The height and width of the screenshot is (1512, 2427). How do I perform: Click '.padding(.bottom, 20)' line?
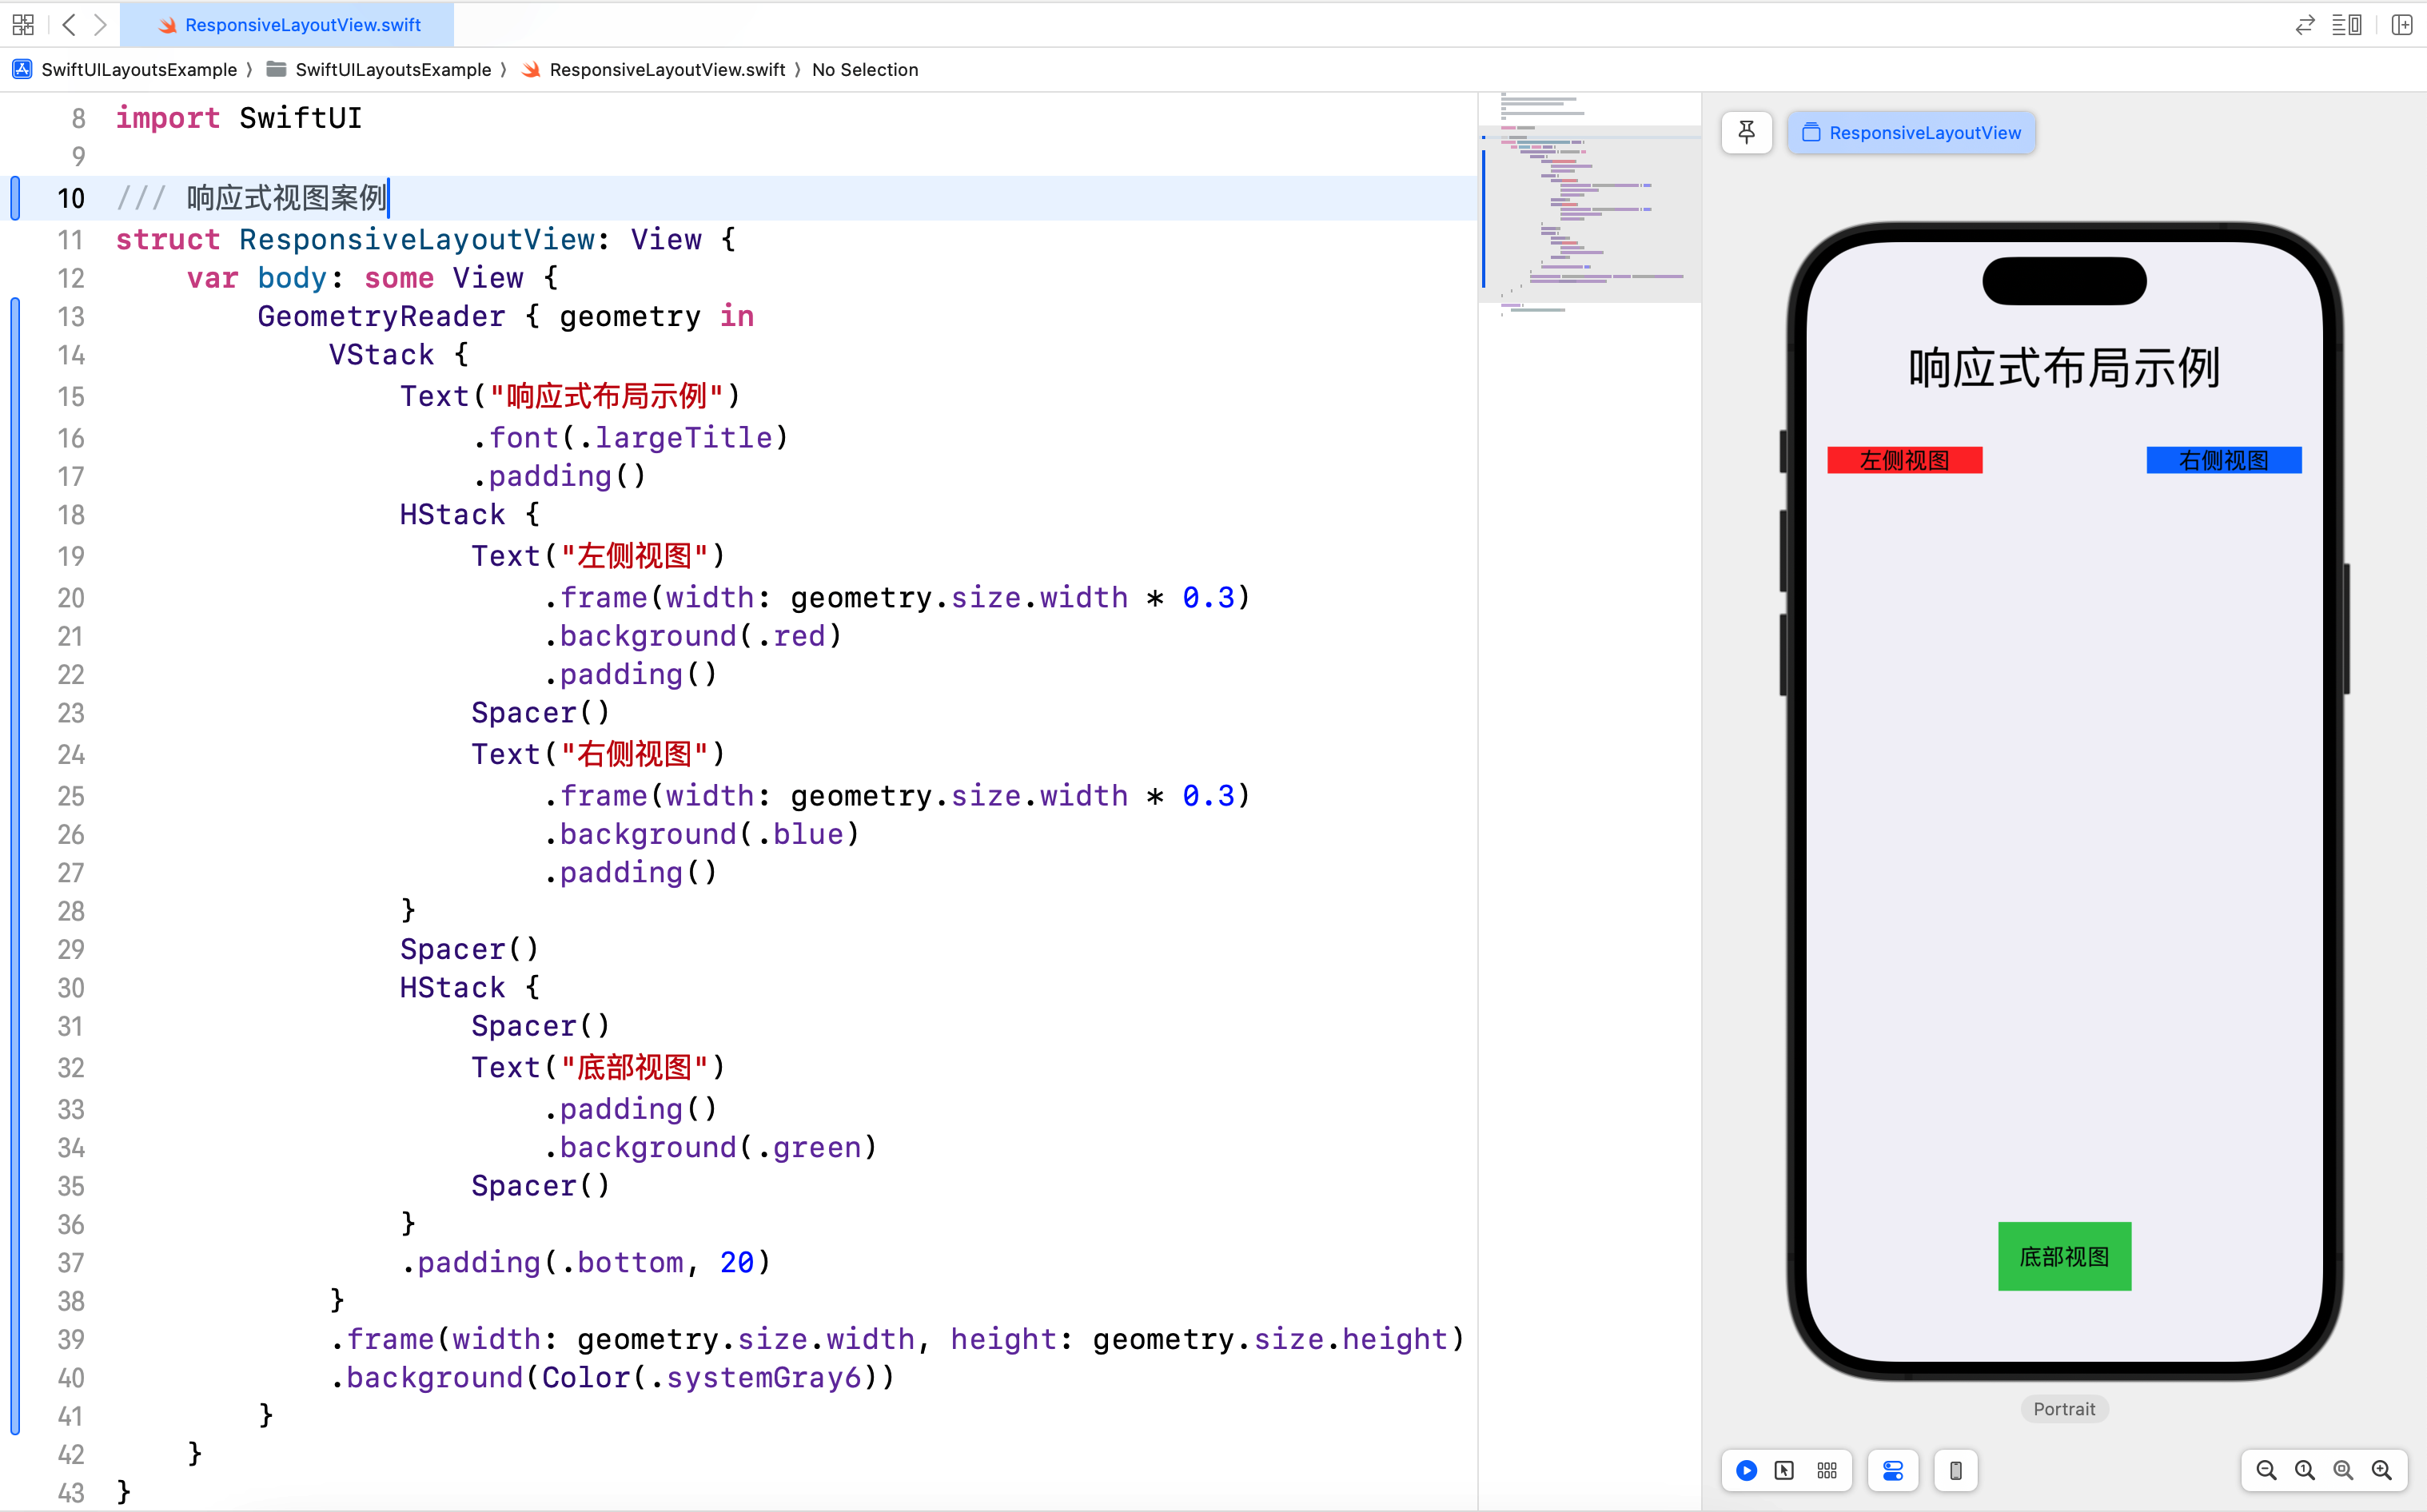tap(586, 1262)
